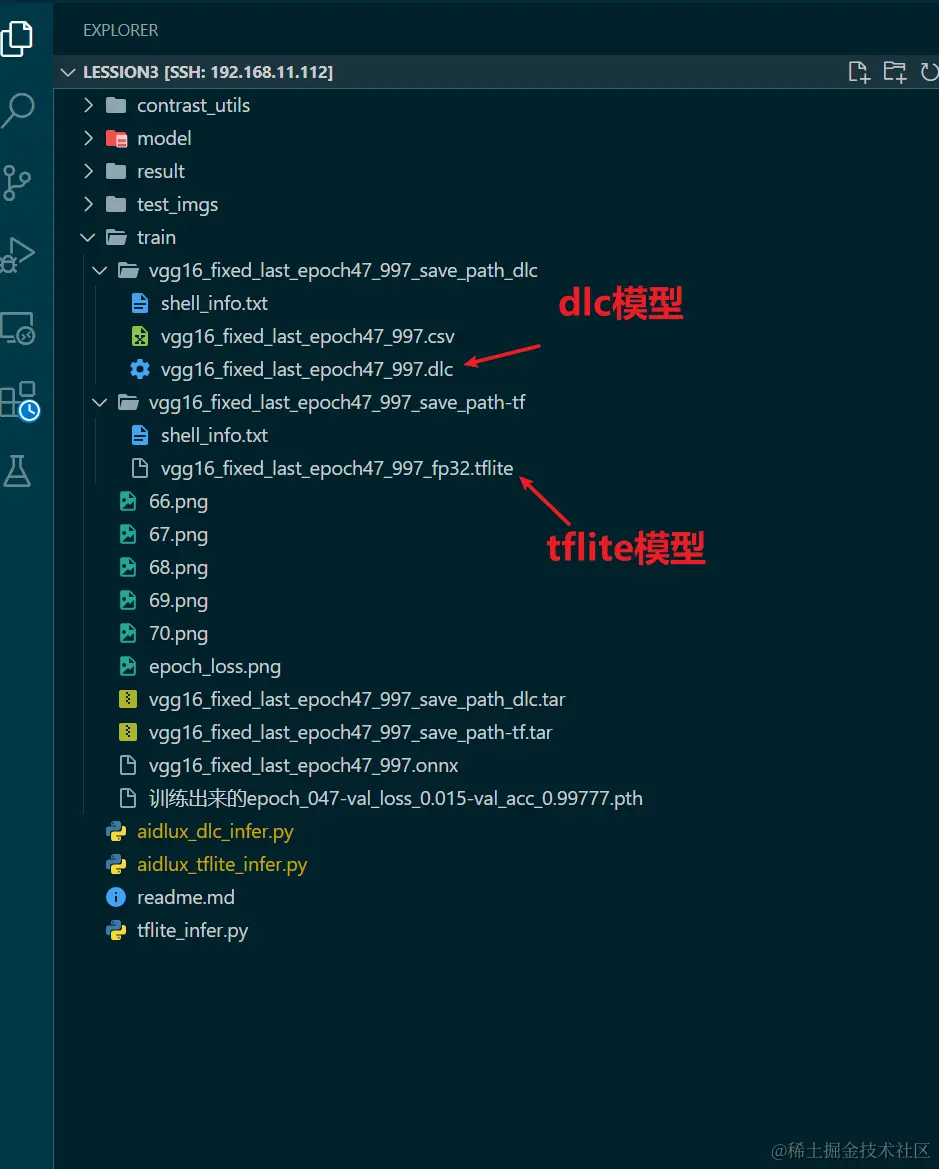Click the info icon of readme.md

[116, 897]
